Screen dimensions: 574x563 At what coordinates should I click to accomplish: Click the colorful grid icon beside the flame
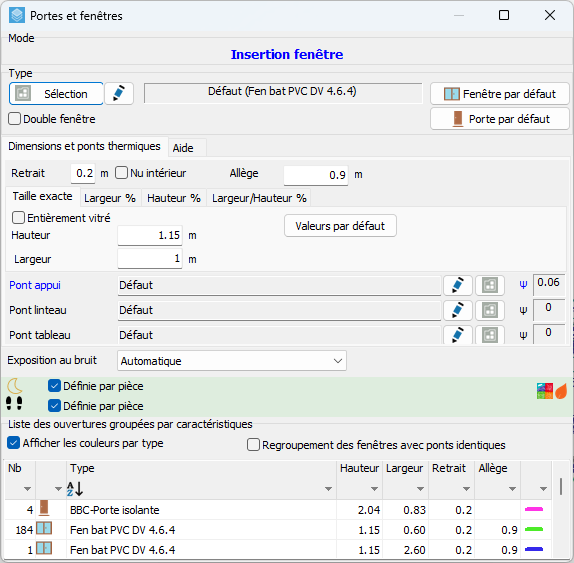click(x=545, y=391)
